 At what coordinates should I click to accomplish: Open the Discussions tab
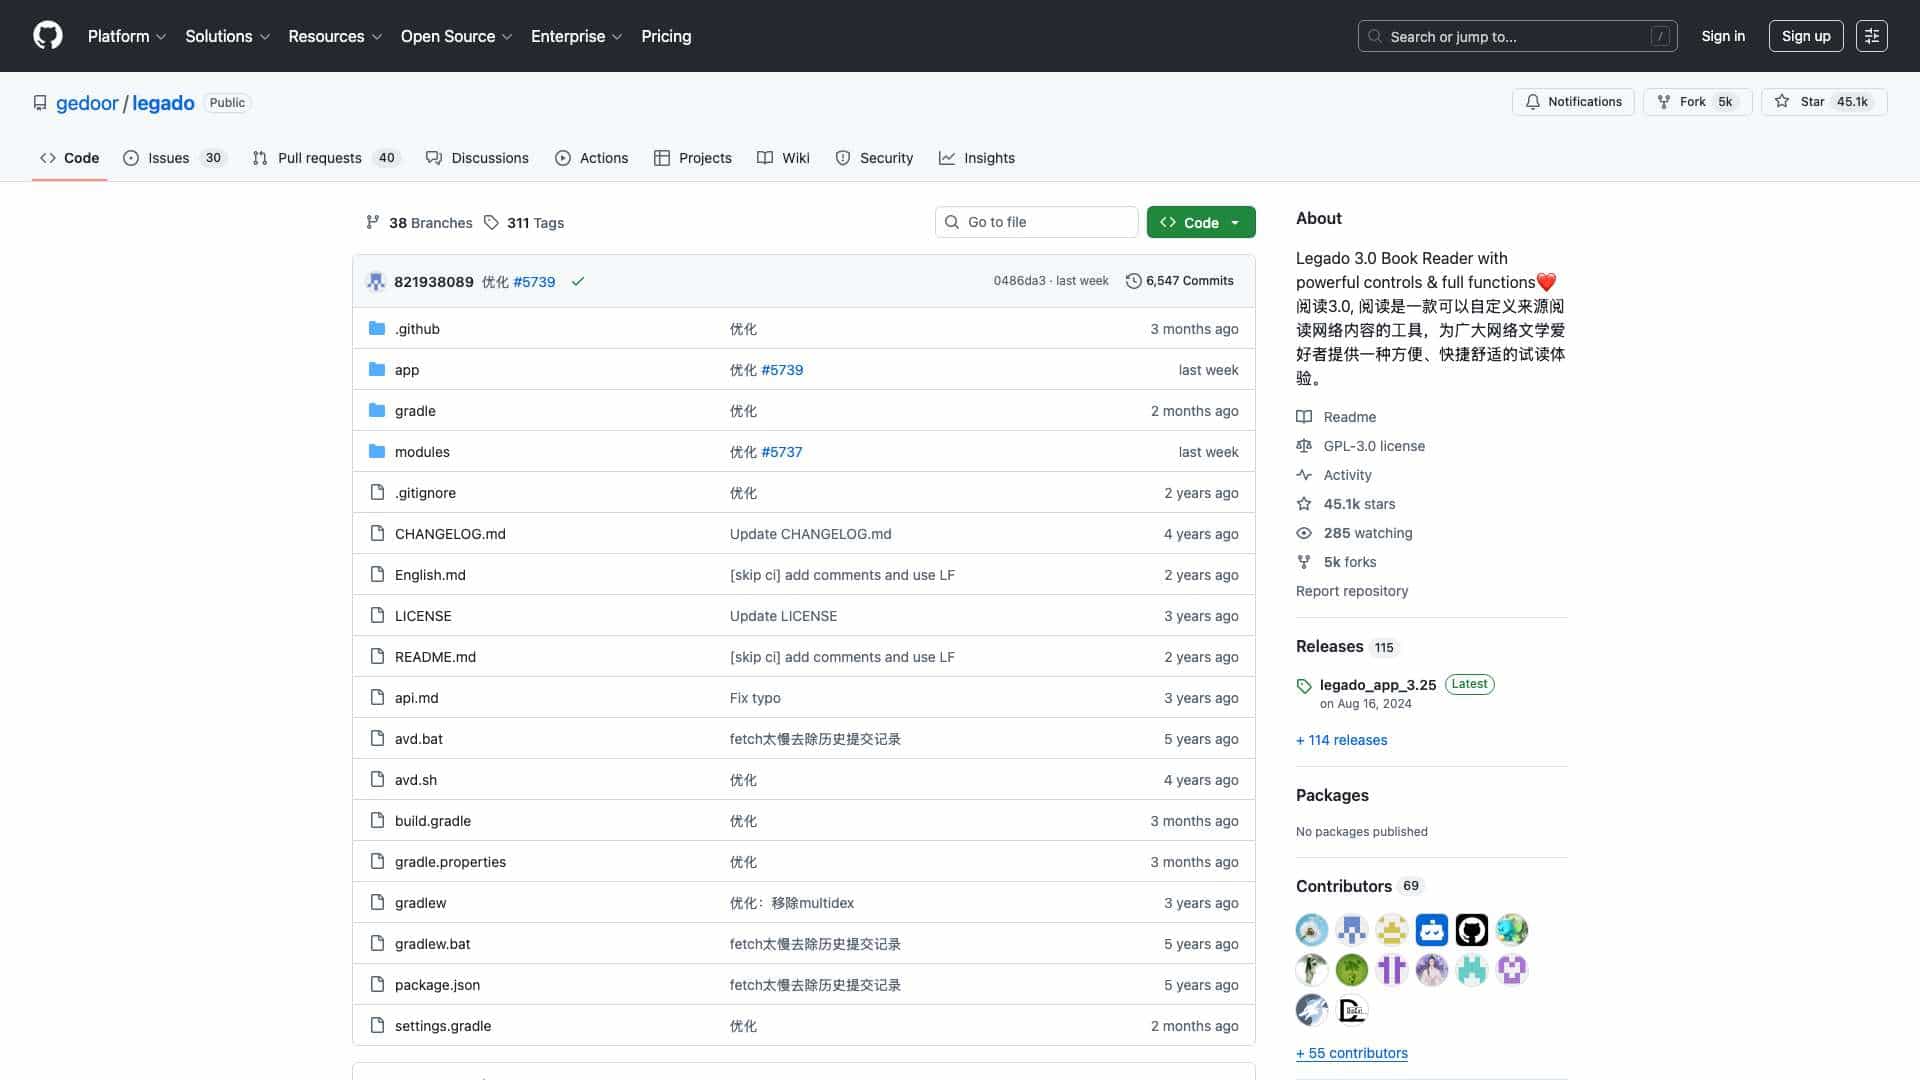(477, 158)
